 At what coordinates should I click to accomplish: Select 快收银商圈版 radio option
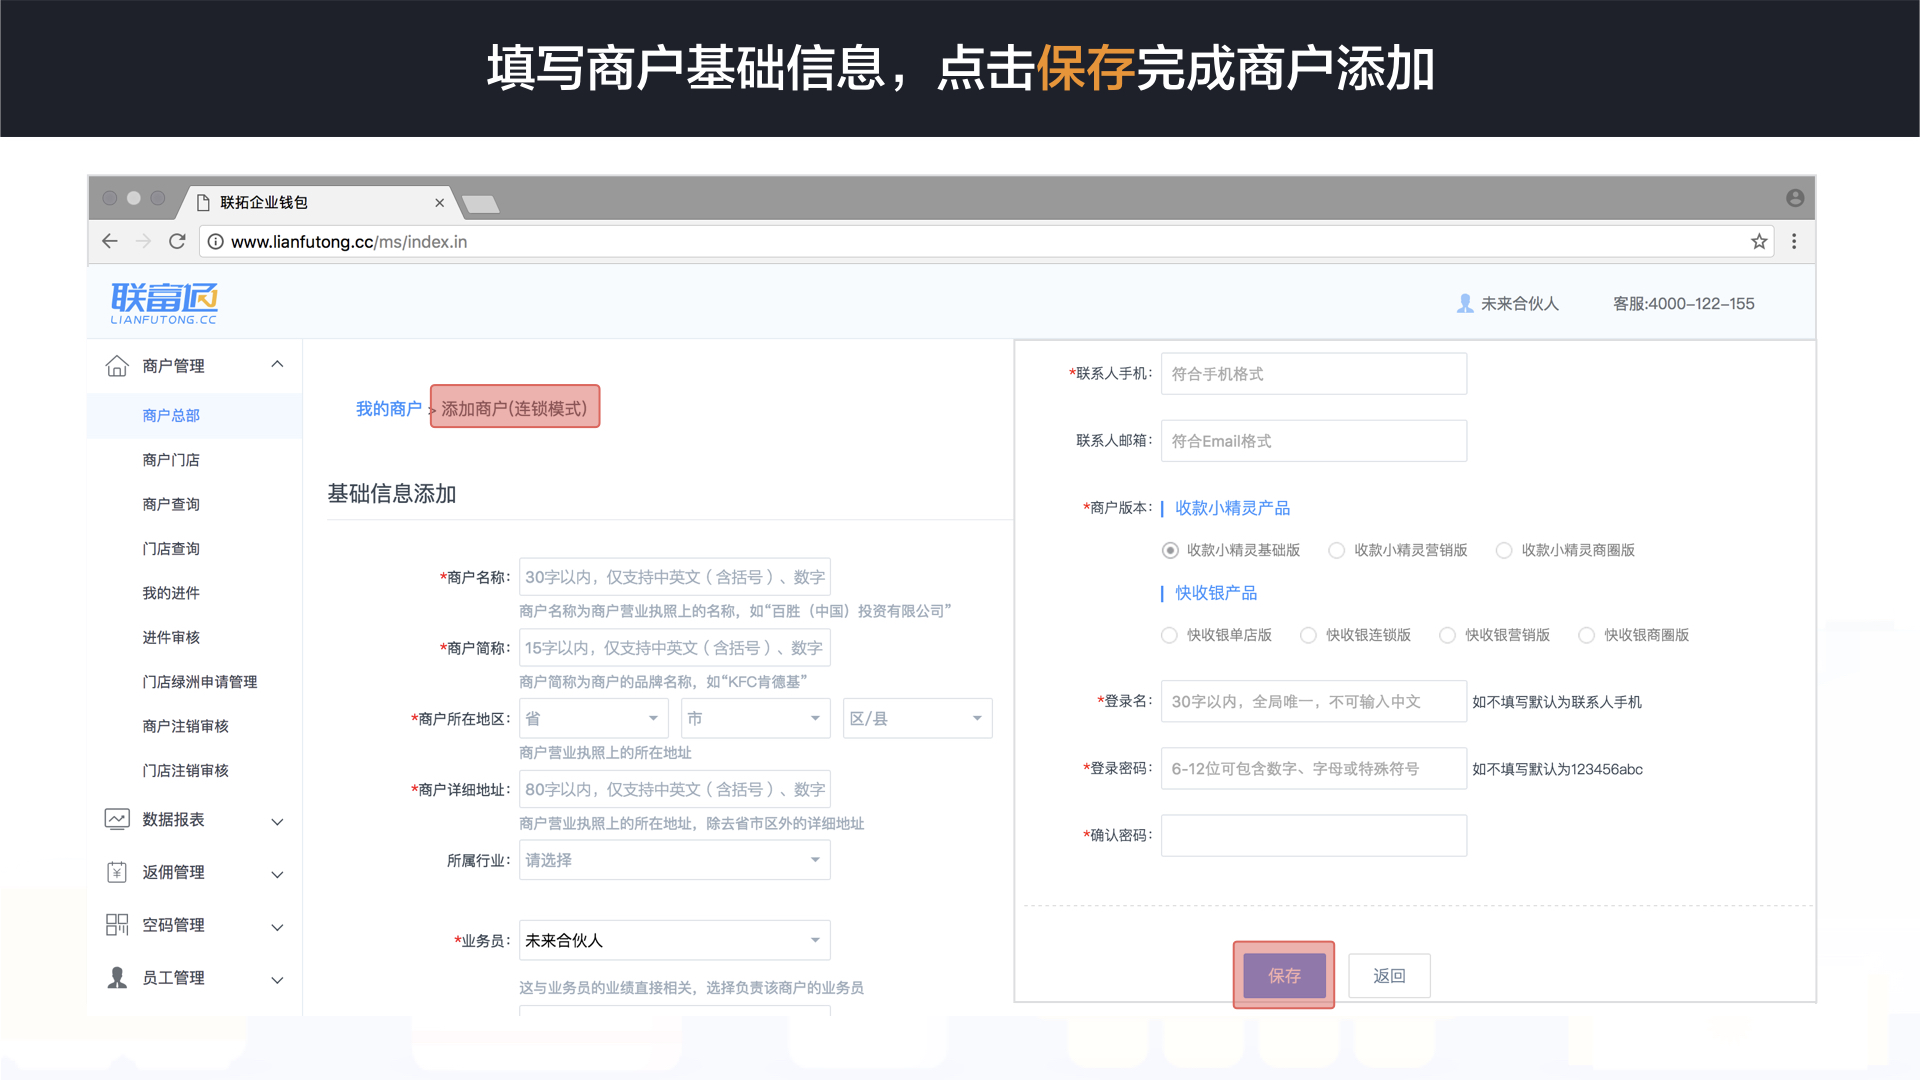1586,635
